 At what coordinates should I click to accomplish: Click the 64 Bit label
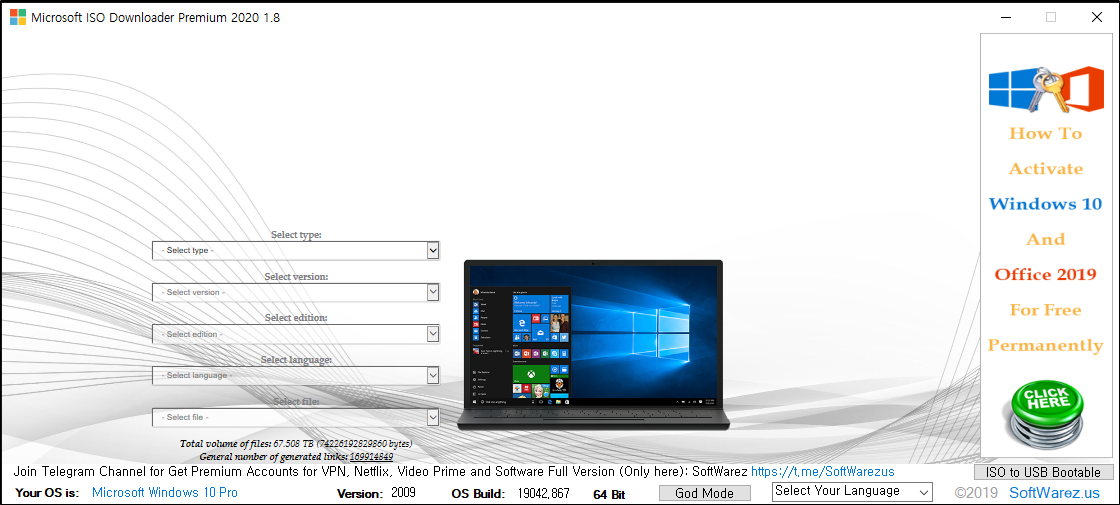pyautogui.click(x=609, y=494)
